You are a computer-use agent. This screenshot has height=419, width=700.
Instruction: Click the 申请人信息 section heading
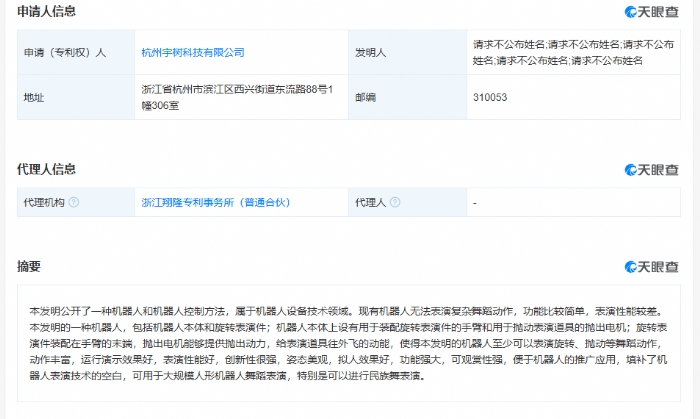tap(46, 11)
